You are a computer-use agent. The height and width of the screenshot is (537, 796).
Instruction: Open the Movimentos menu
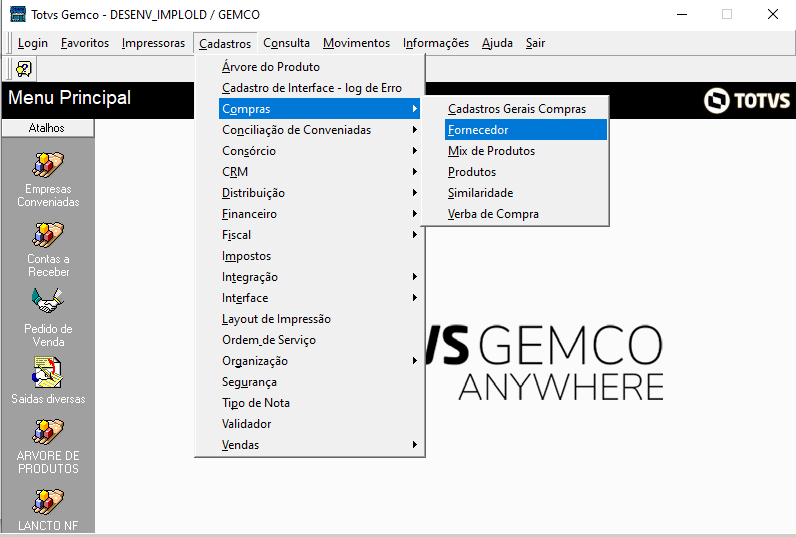point(356,43)
